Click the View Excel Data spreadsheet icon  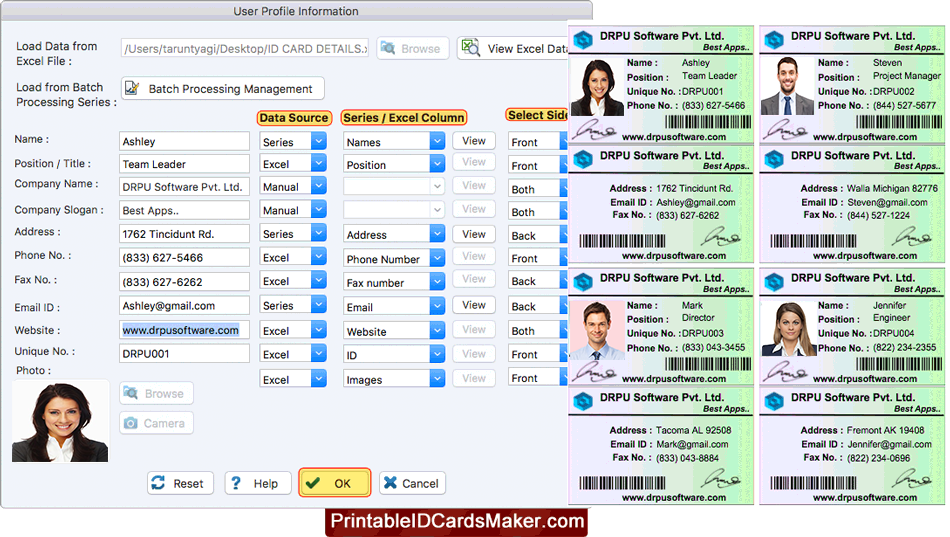[x=470, y=48]
